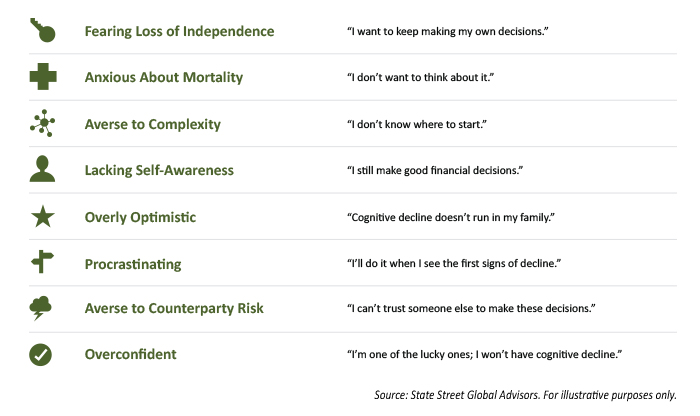Image resolution: width=700 pixels, height=416 pixels.
Task: Select the Averse to Complexity heading
Action: click(x=153, y=124)
